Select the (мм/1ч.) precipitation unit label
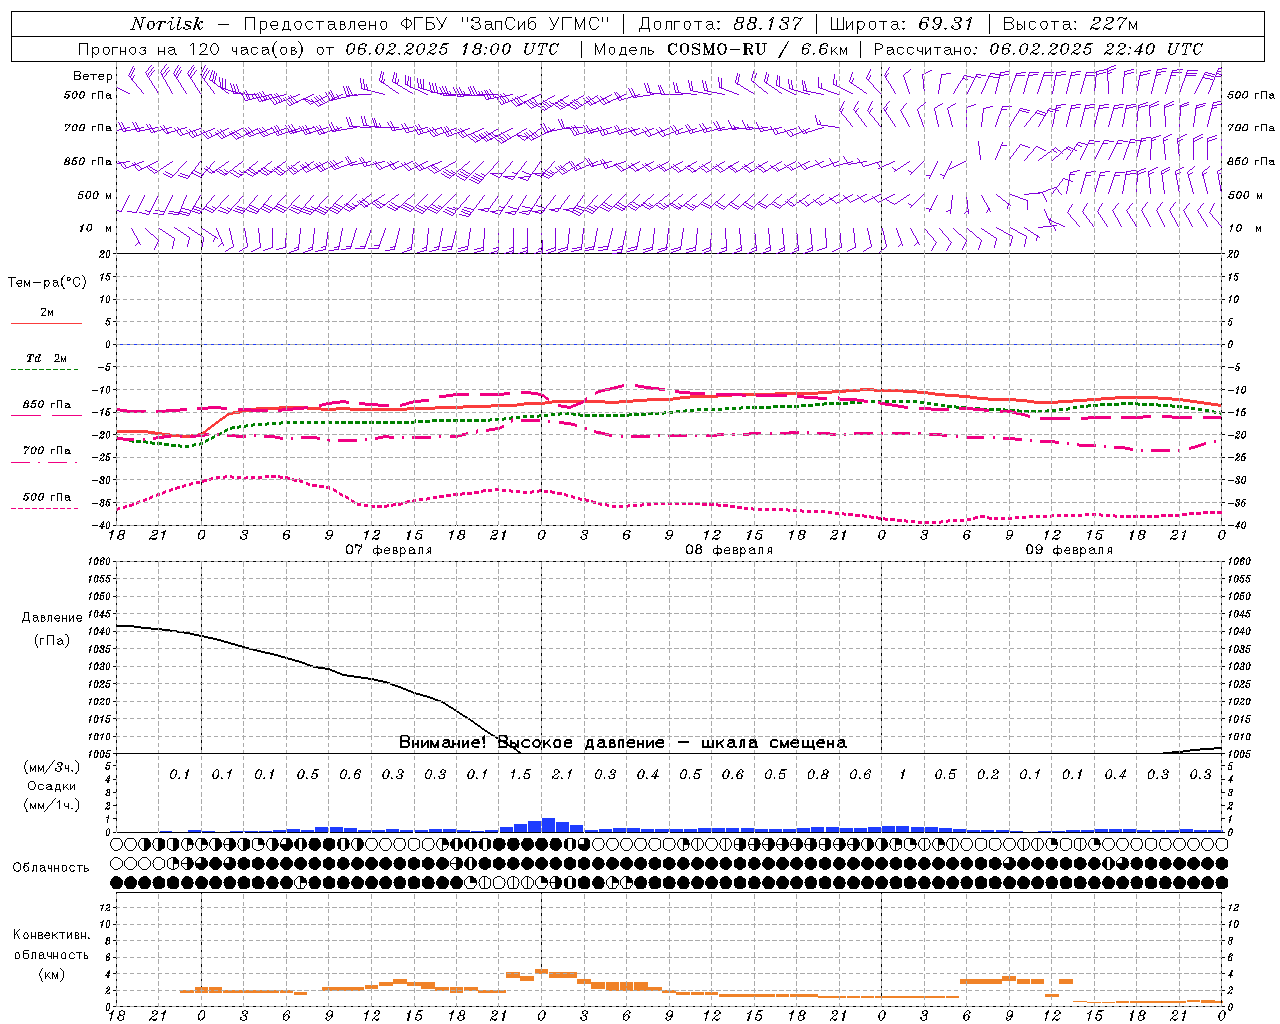The image size is (1280, 1024). tap(52, 805)
